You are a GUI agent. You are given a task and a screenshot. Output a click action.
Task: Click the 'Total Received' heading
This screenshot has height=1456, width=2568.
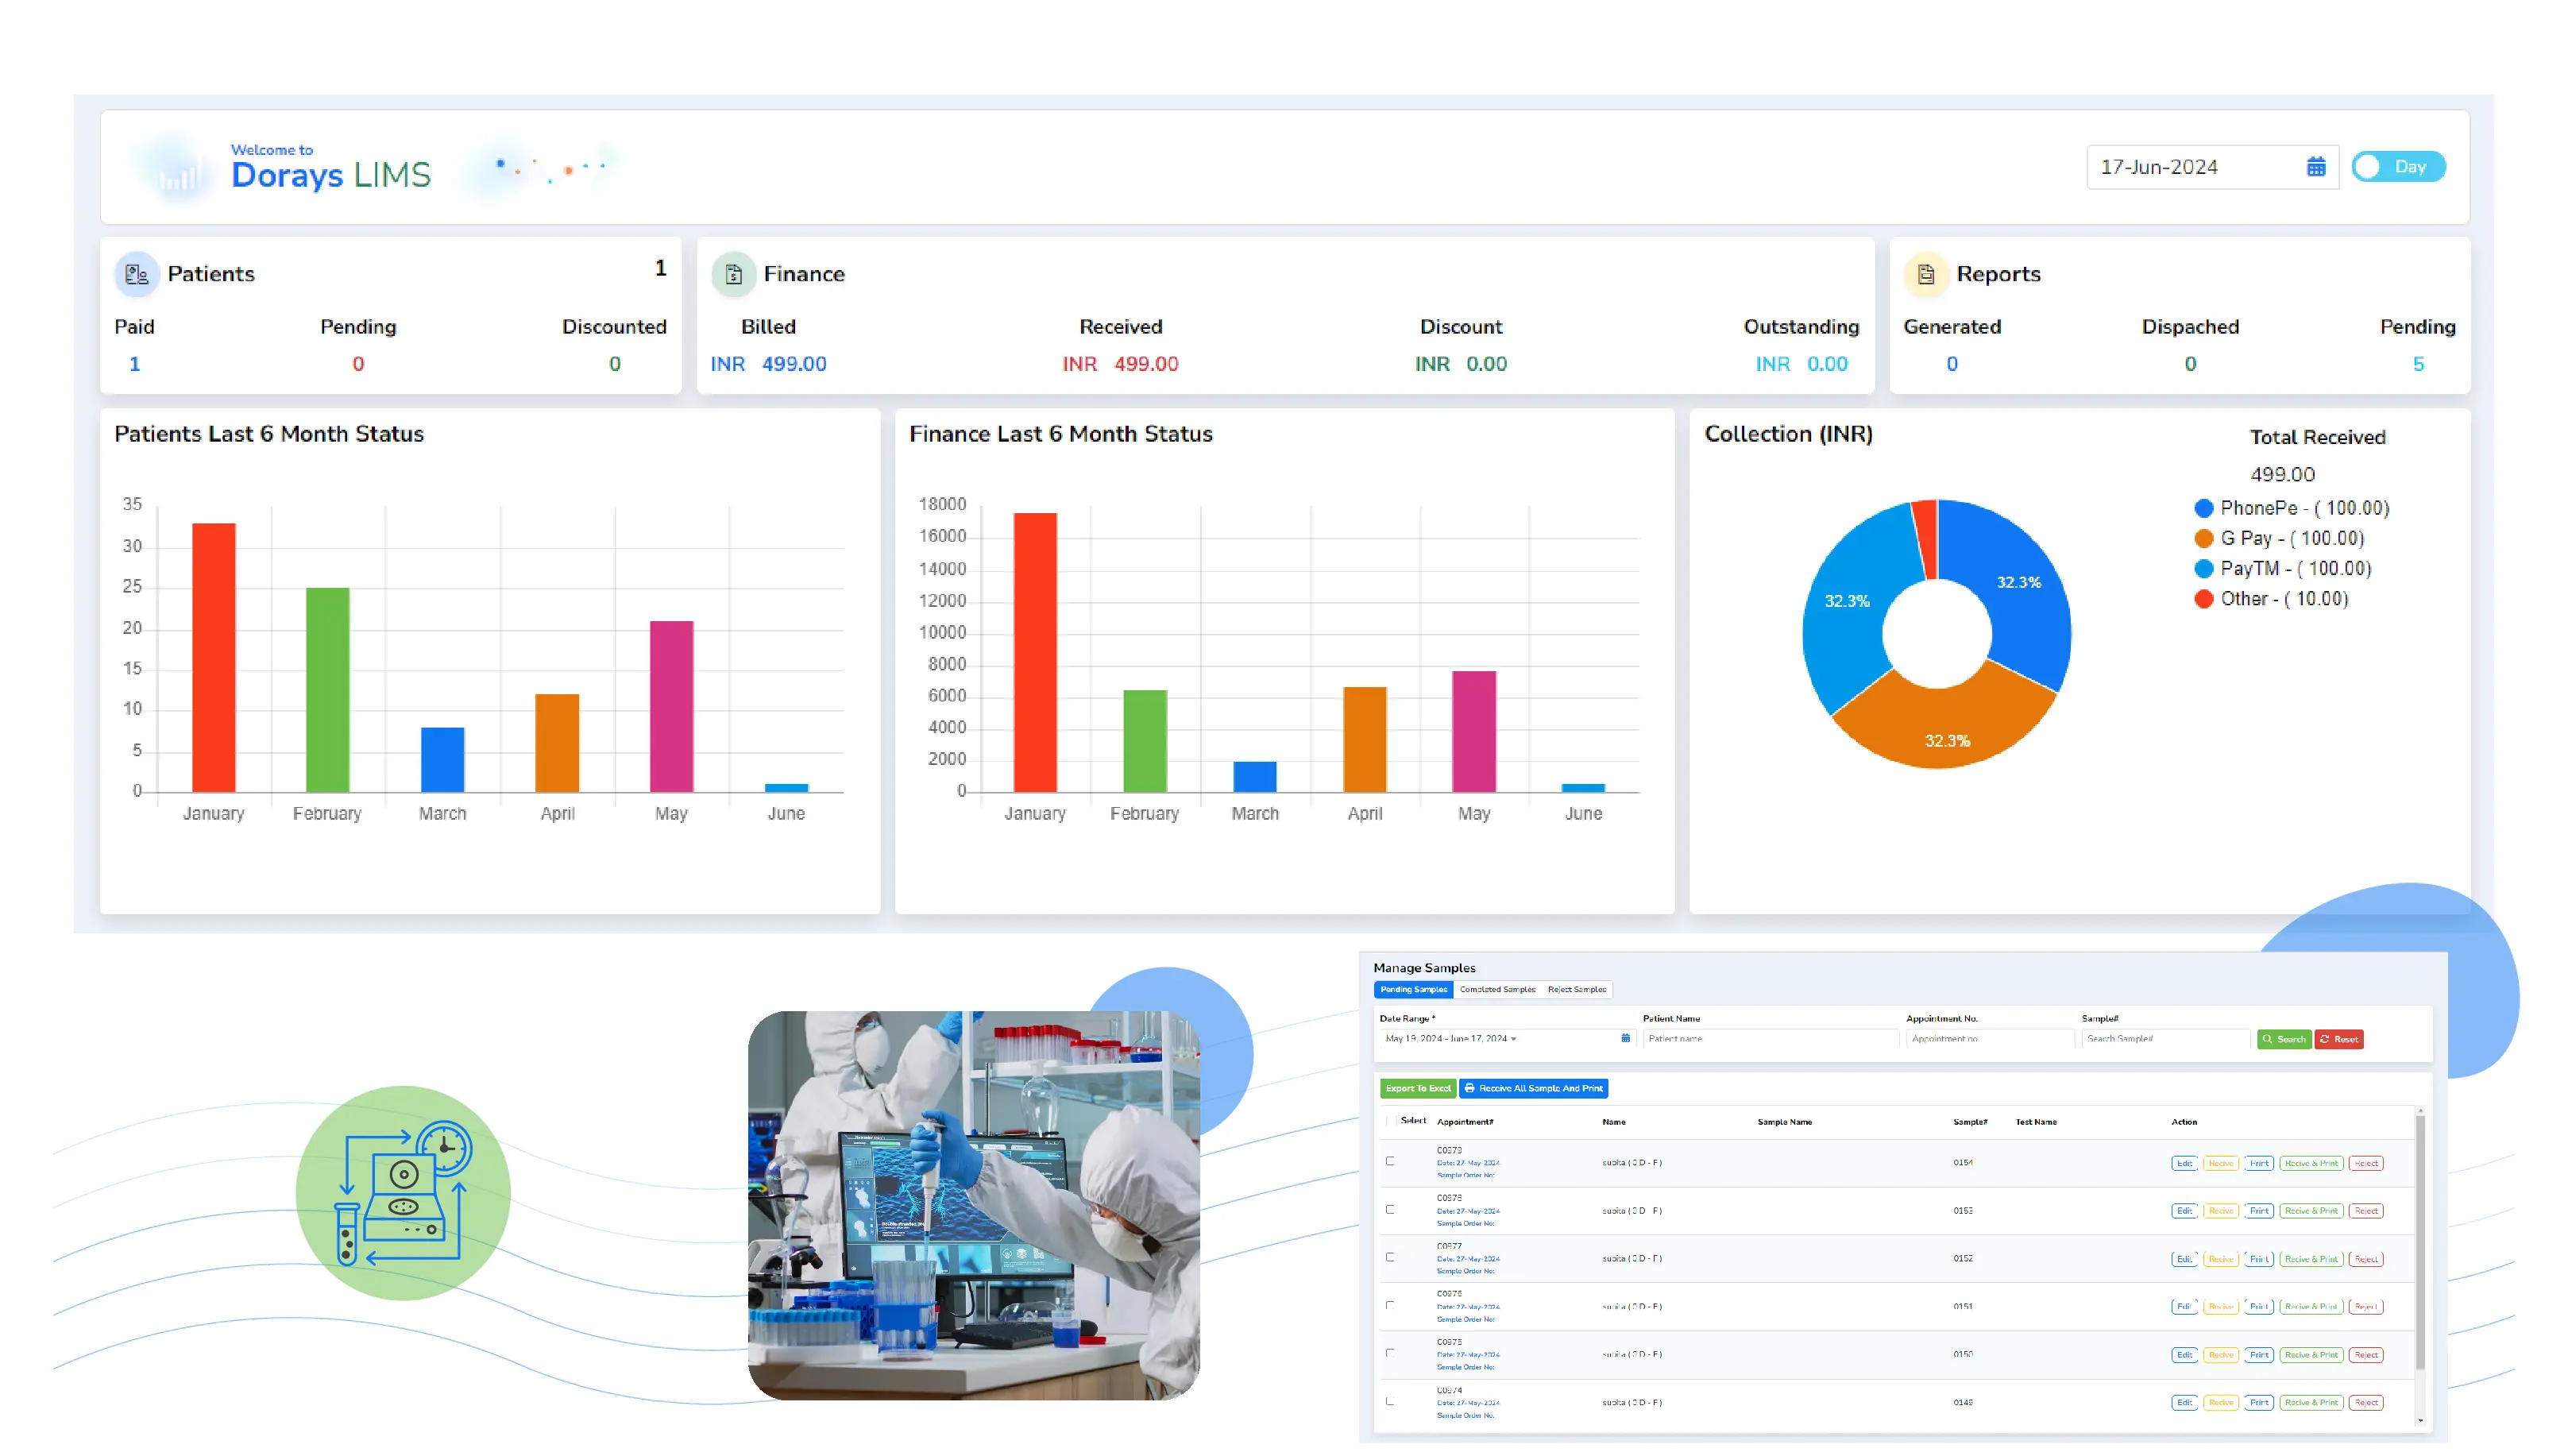point(2317,437)
